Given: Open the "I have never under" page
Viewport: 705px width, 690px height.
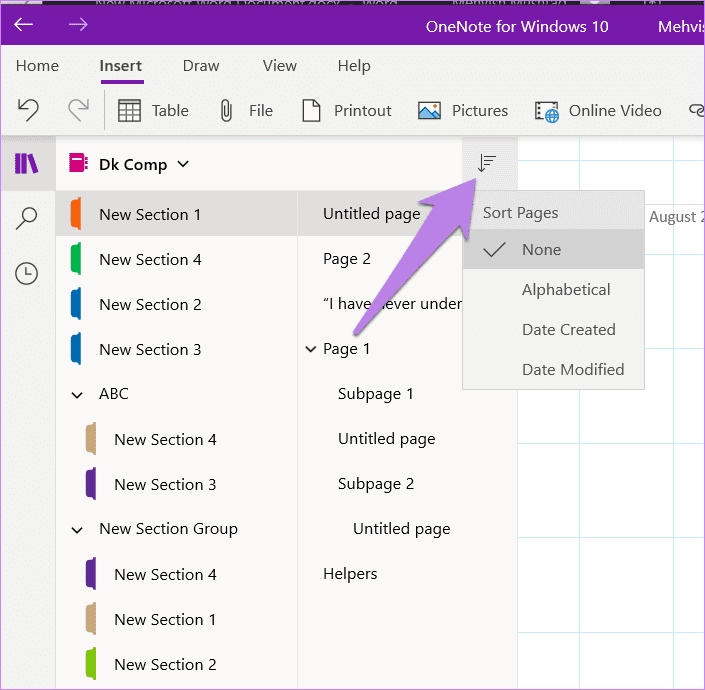Looking at the screenshot, I should coord(392,304).
